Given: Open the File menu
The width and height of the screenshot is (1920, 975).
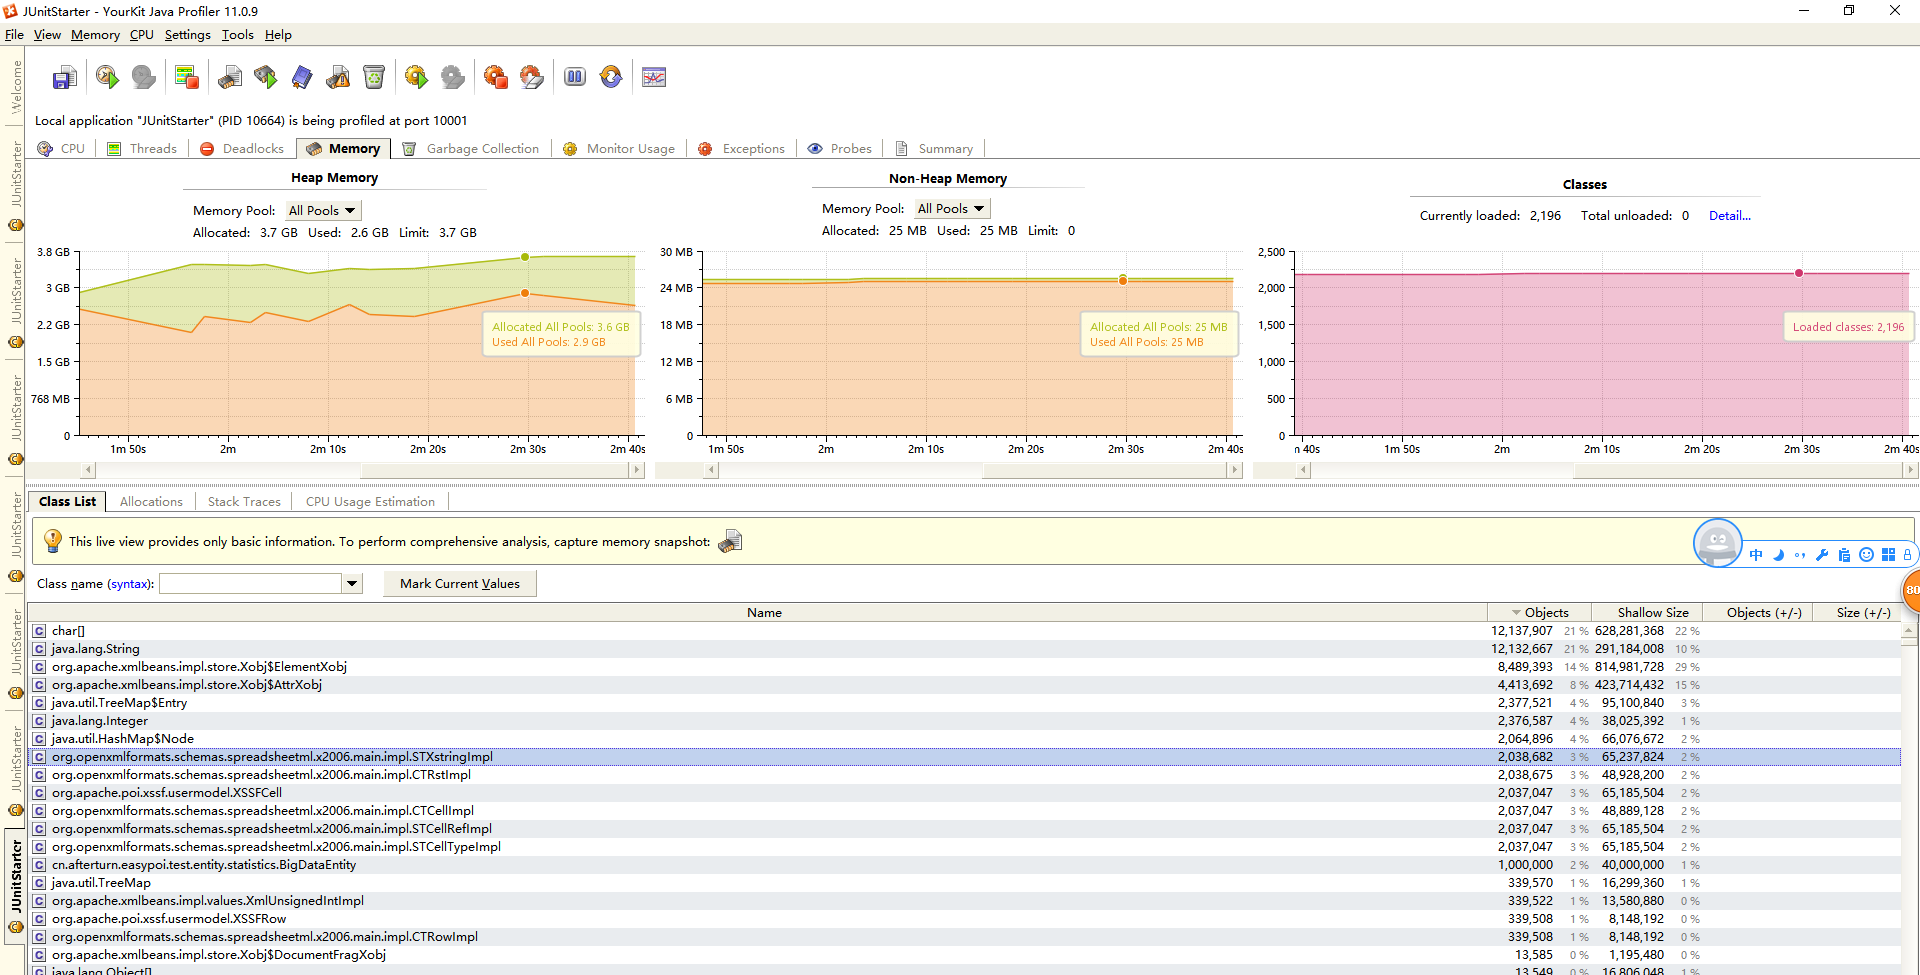Looking at the screenshot, I should pyautogui.click(x=14, y=34).
